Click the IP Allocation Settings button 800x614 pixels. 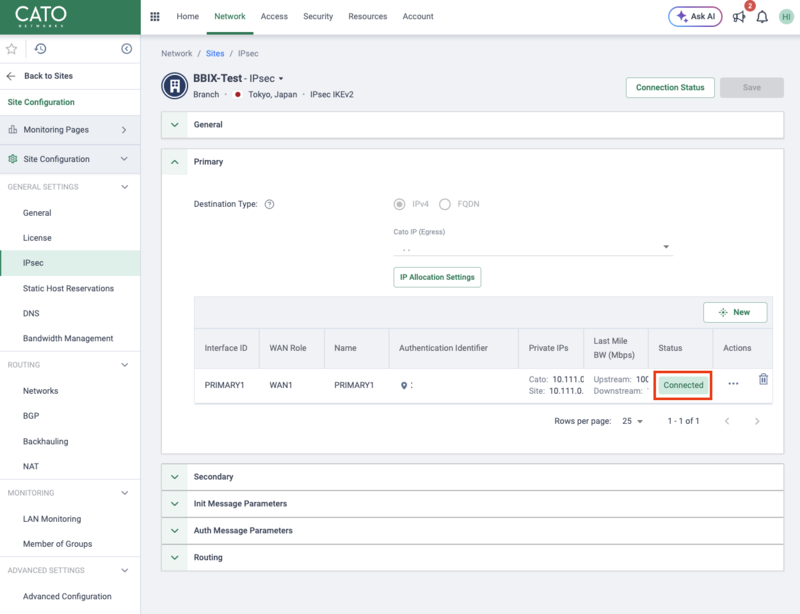437,277
